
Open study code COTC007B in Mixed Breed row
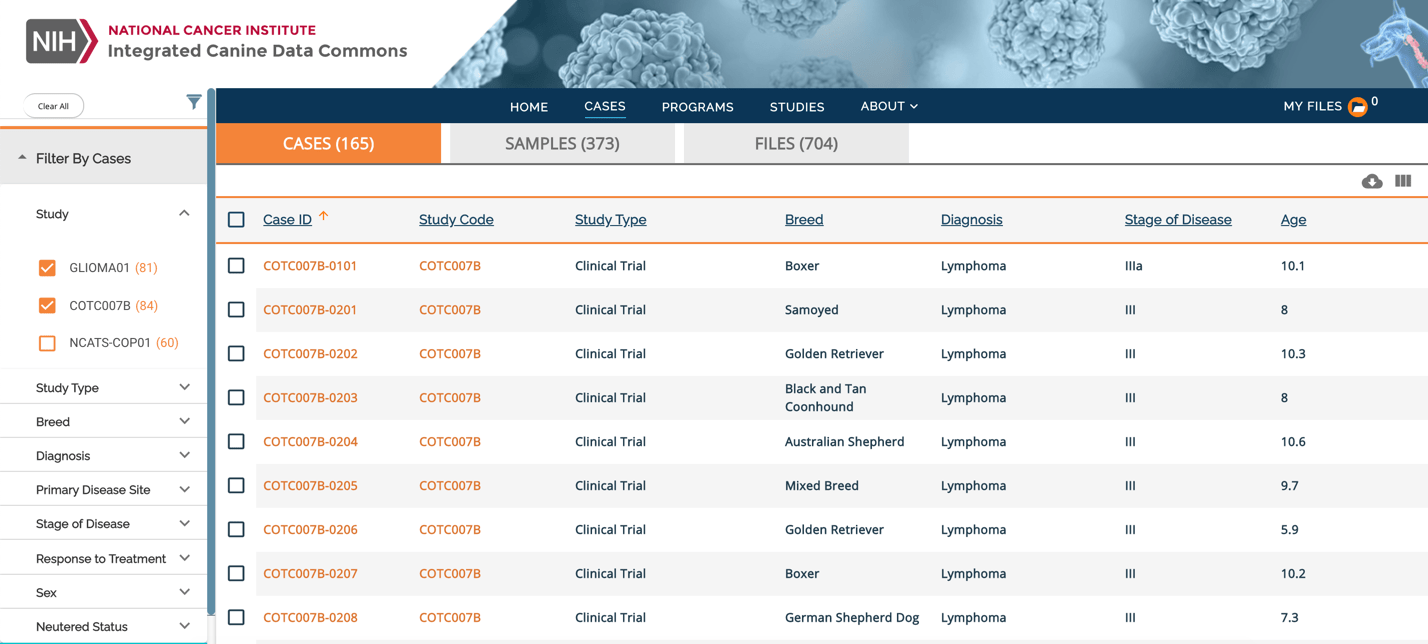coord(450,485)
